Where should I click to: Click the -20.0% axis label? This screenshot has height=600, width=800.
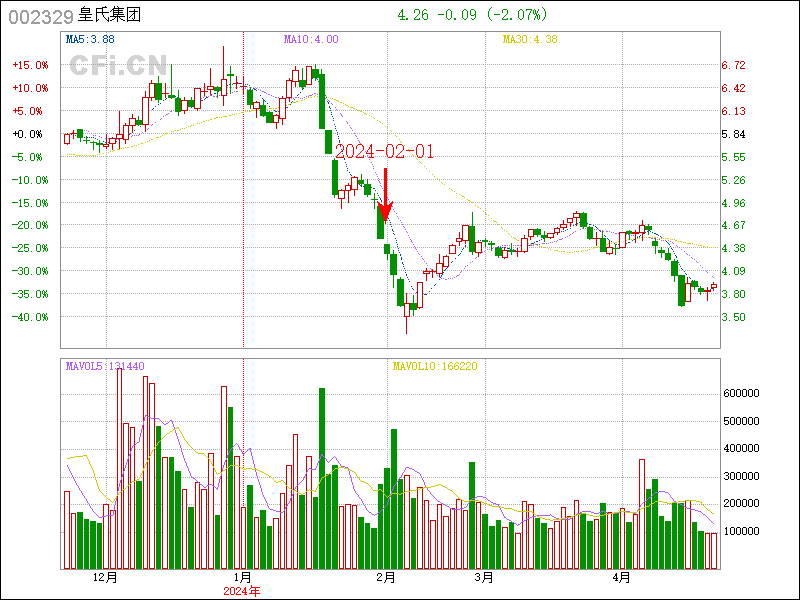30,225
